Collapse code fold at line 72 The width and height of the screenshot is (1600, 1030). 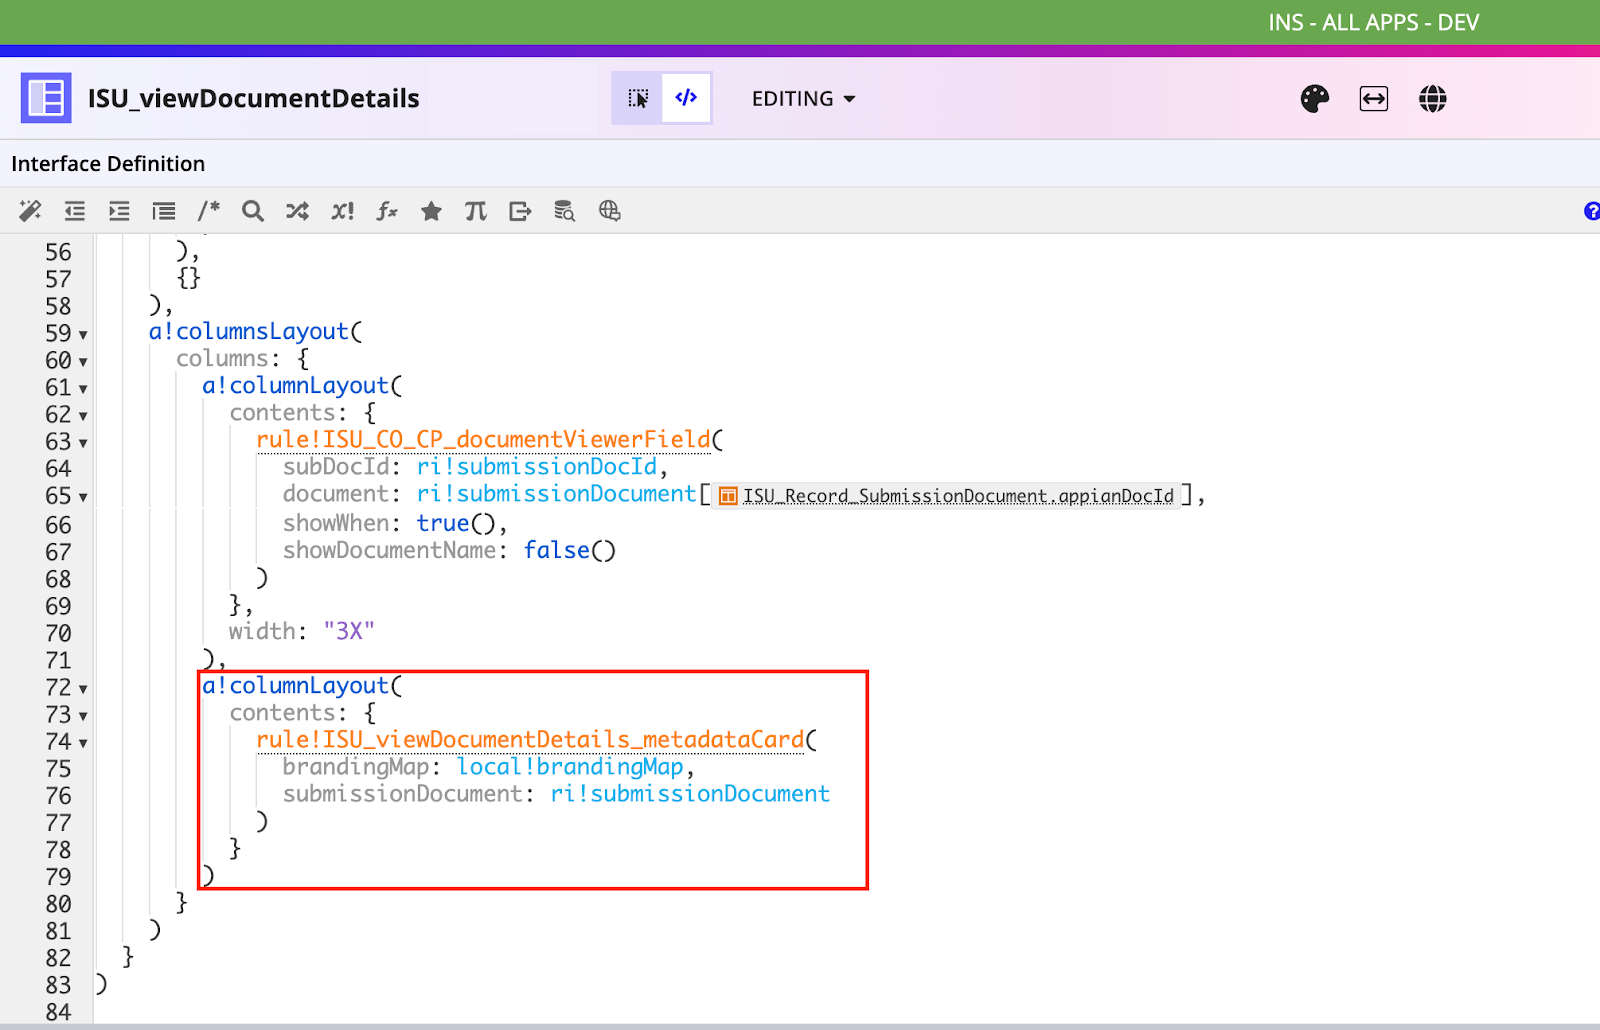(x=83, y=689)
